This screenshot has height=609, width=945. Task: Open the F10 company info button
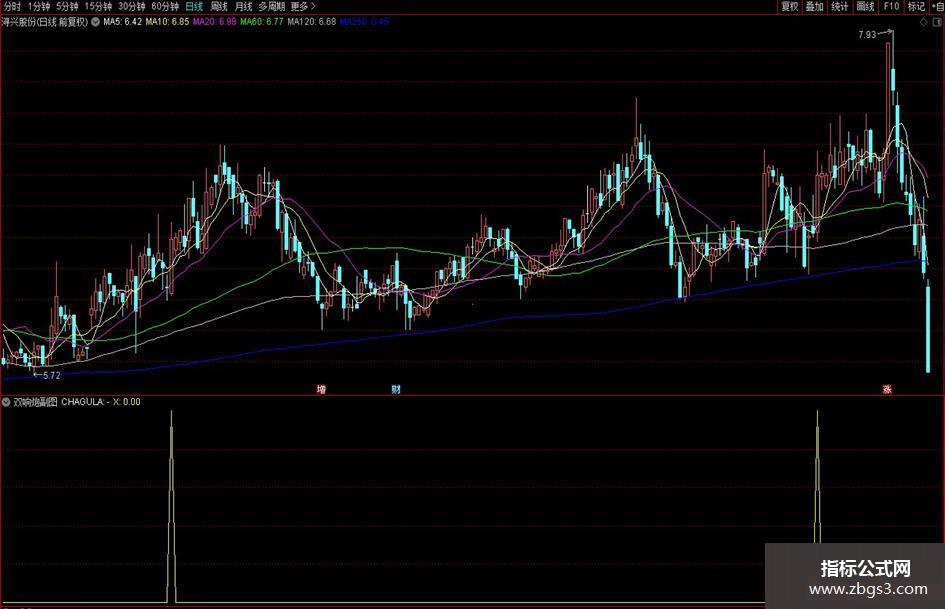(x=891, y=7)
